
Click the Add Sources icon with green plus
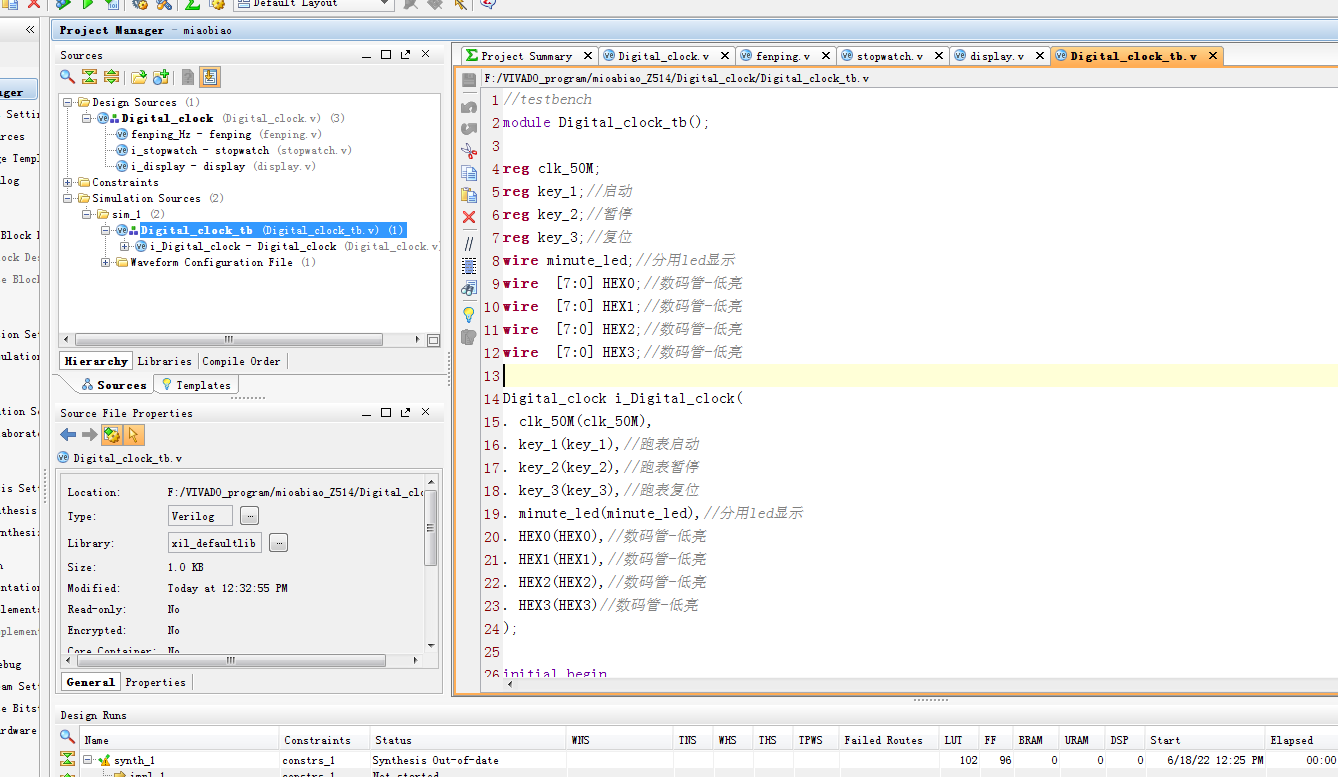click(x=161, y=77)
